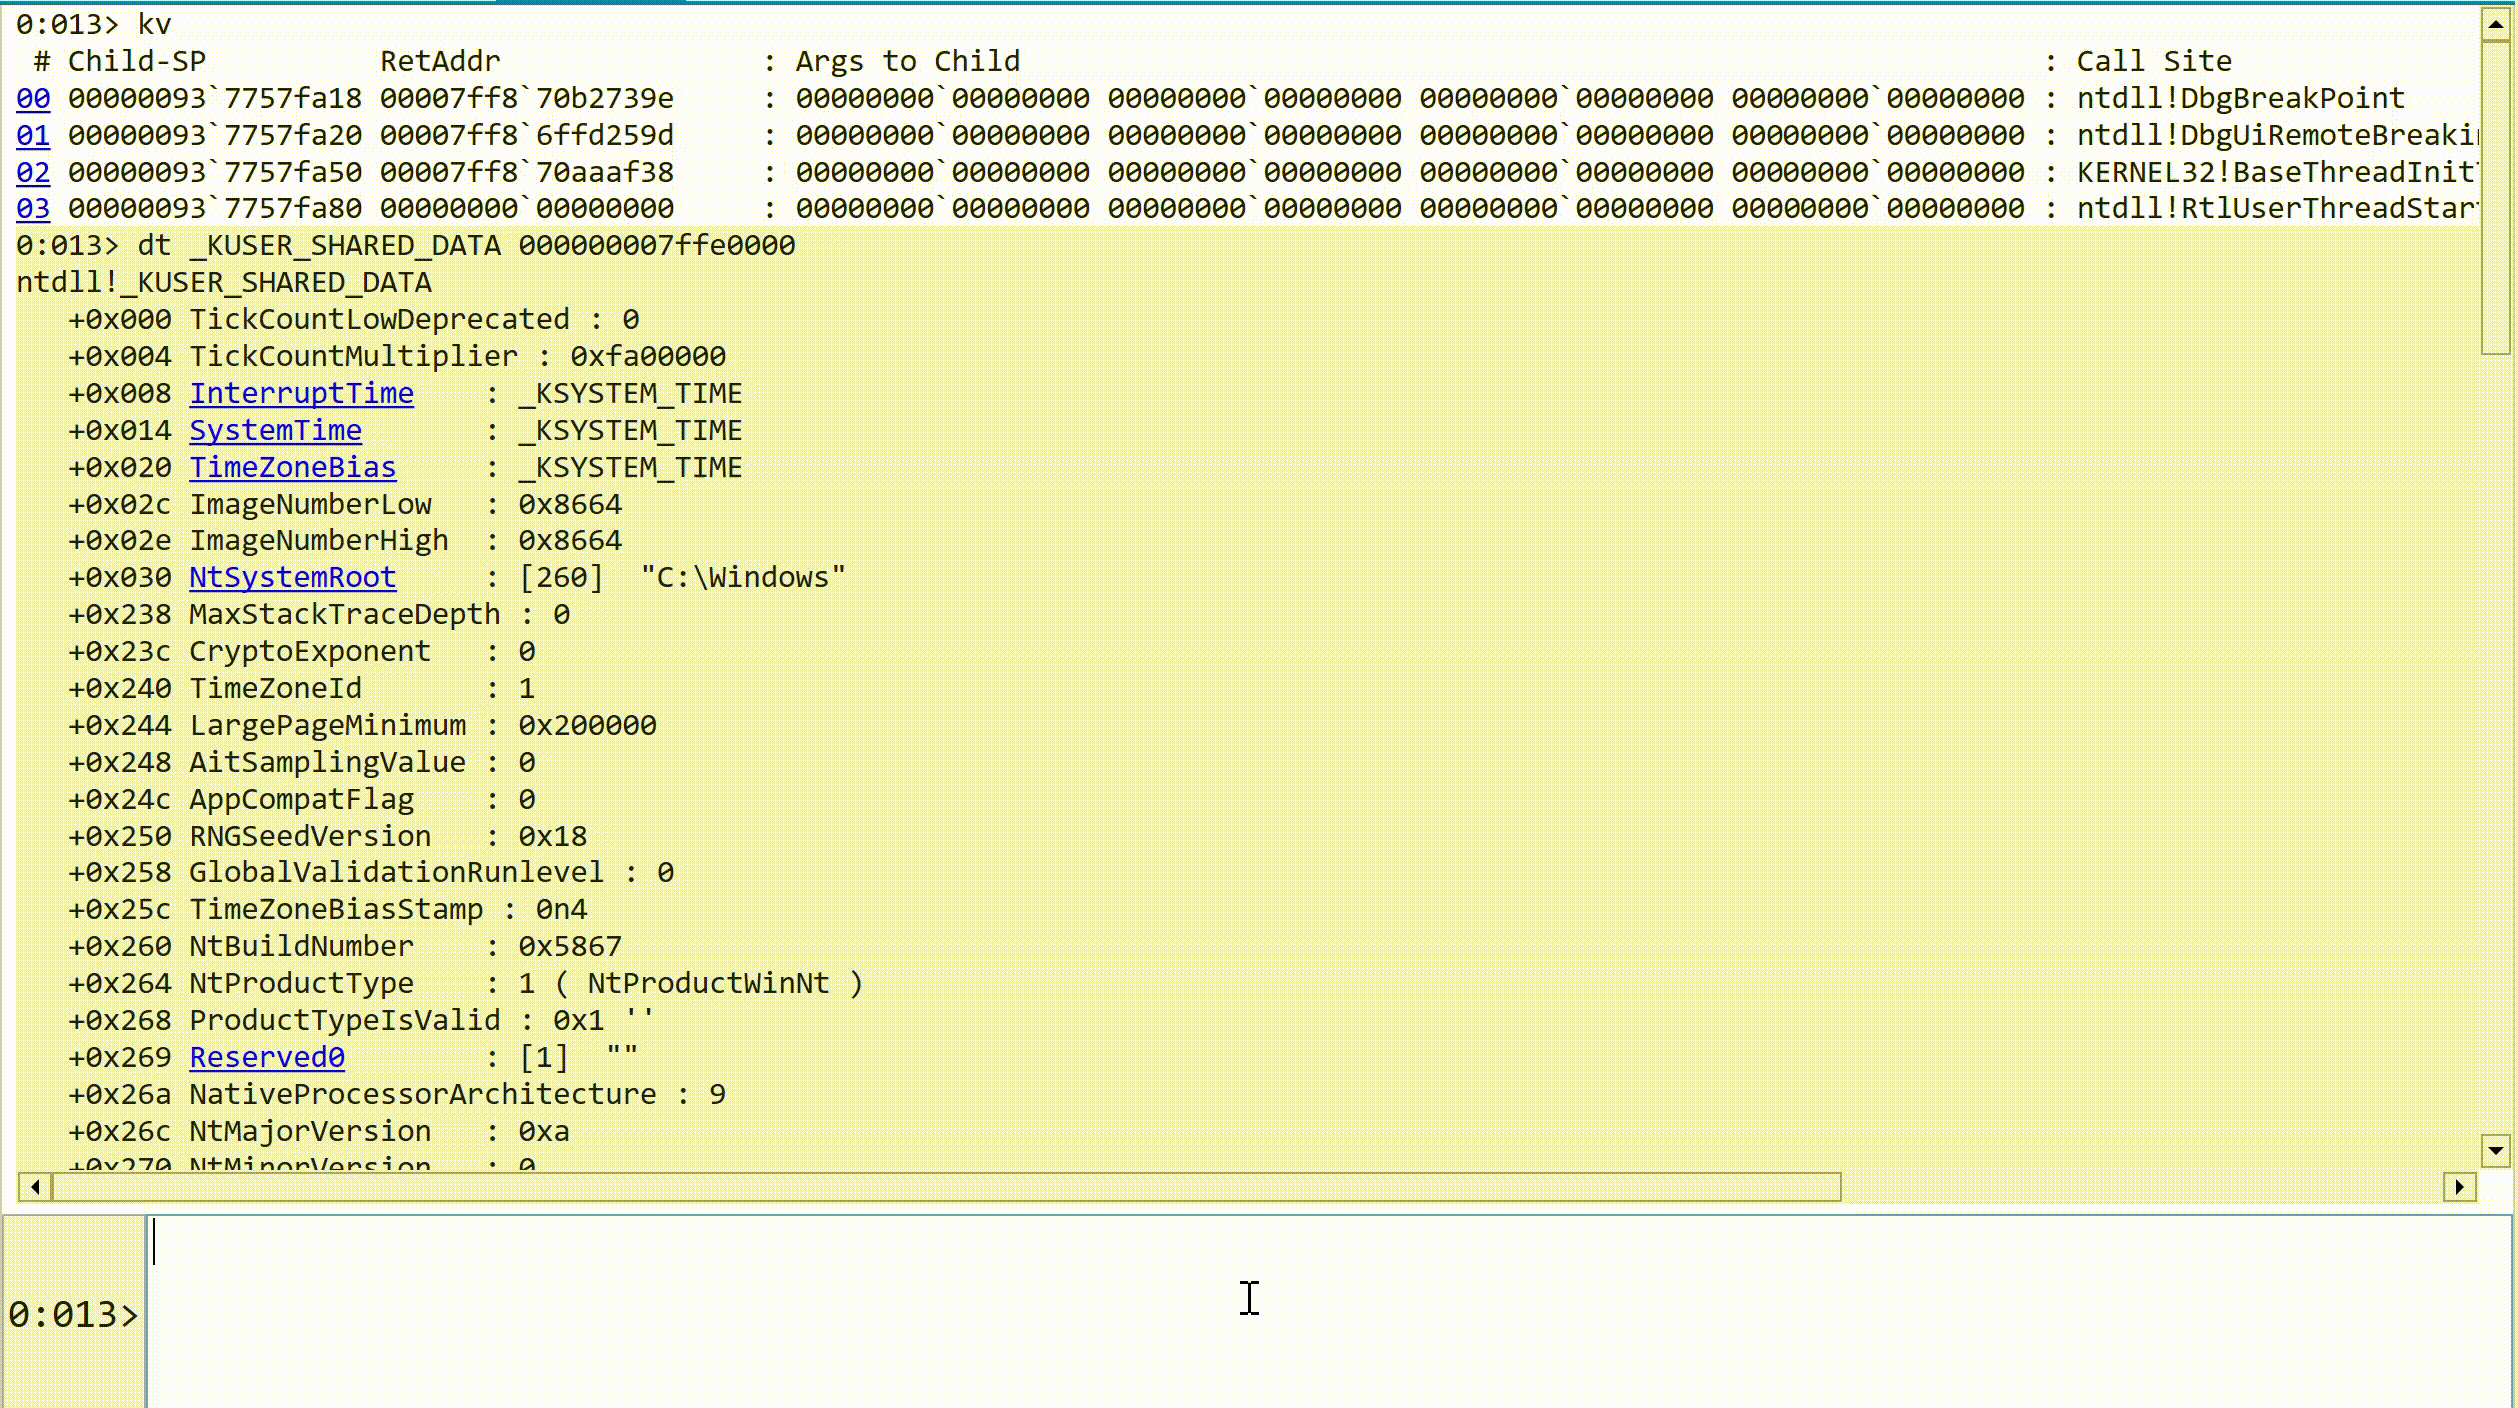Click horizontal scrollbar track right of thumb
This screenshot has height=1408, width=2518.
[2140, 1187]
